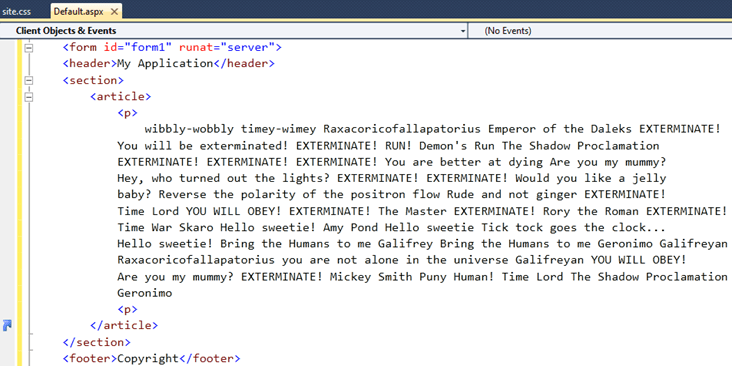The image size is (732, 366).
Task: Open the (No Events) dropdown
Action: [601, 31]
